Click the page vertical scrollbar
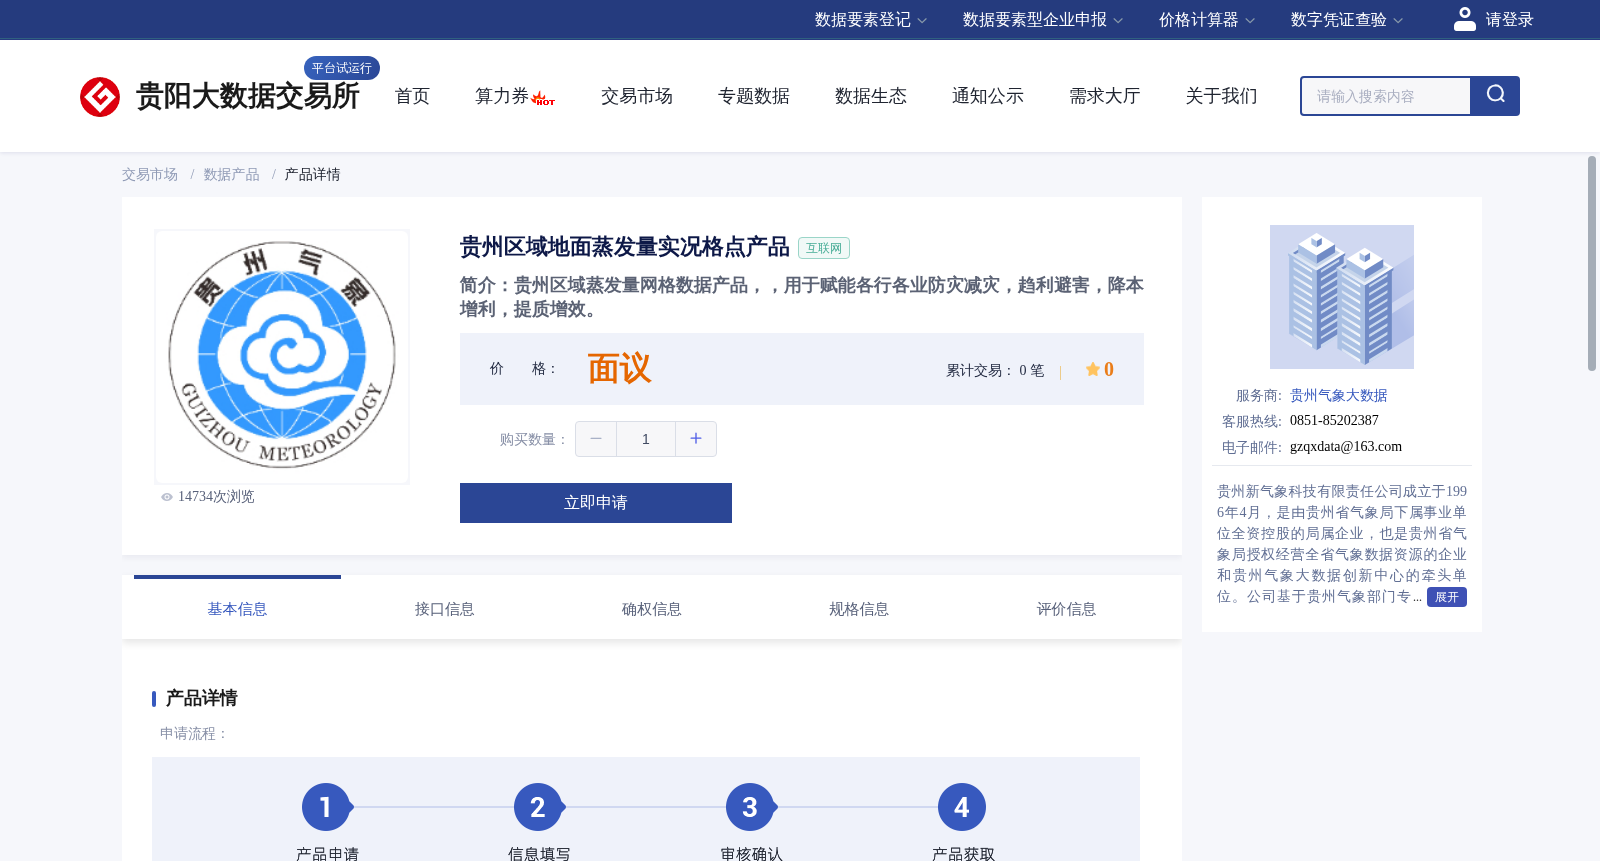 [1592, 263]
